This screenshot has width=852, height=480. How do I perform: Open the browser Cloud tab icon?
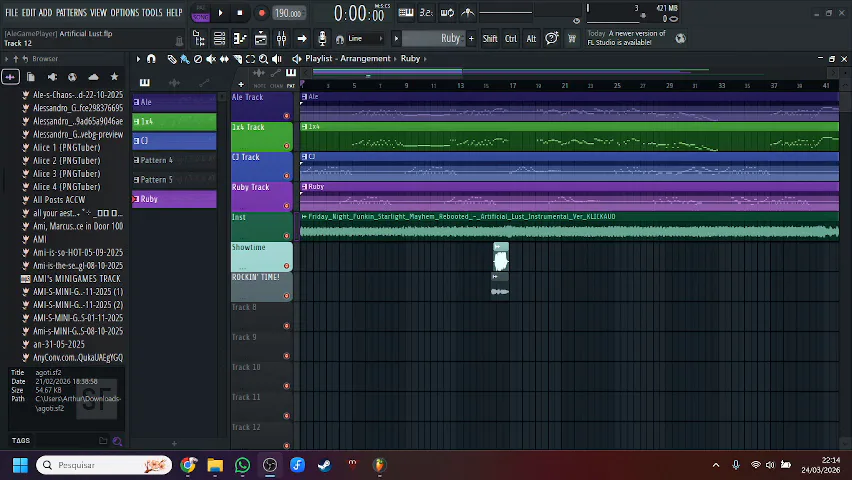click(93, 77)
